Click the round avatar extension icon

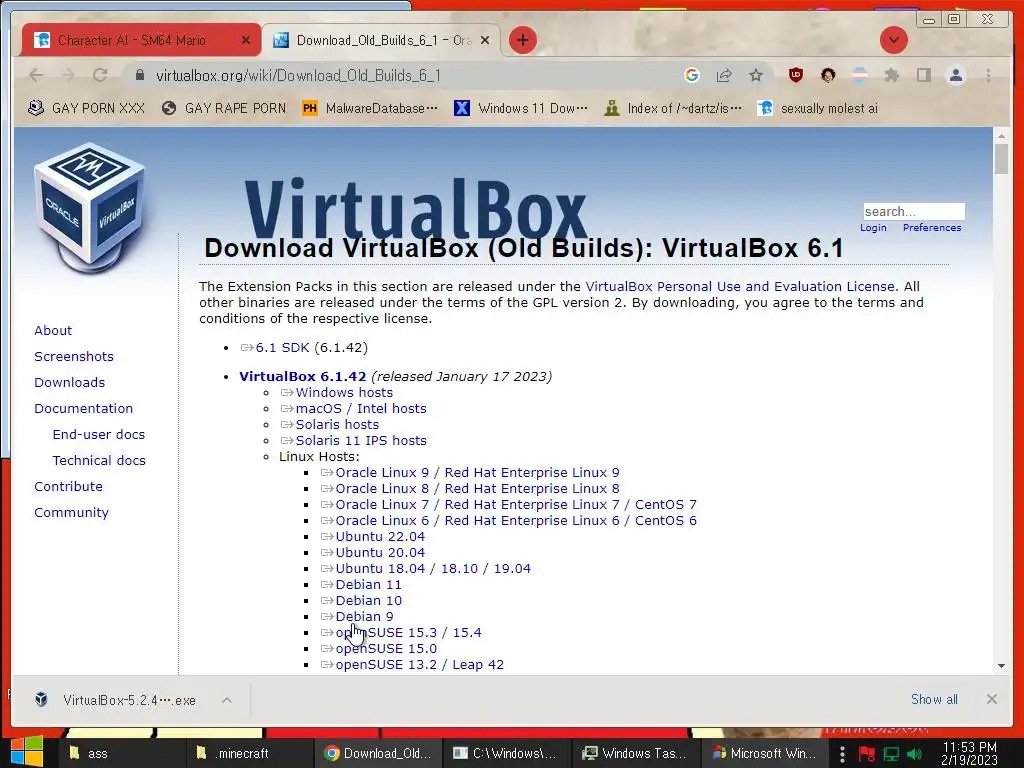(x=827, y=76)
